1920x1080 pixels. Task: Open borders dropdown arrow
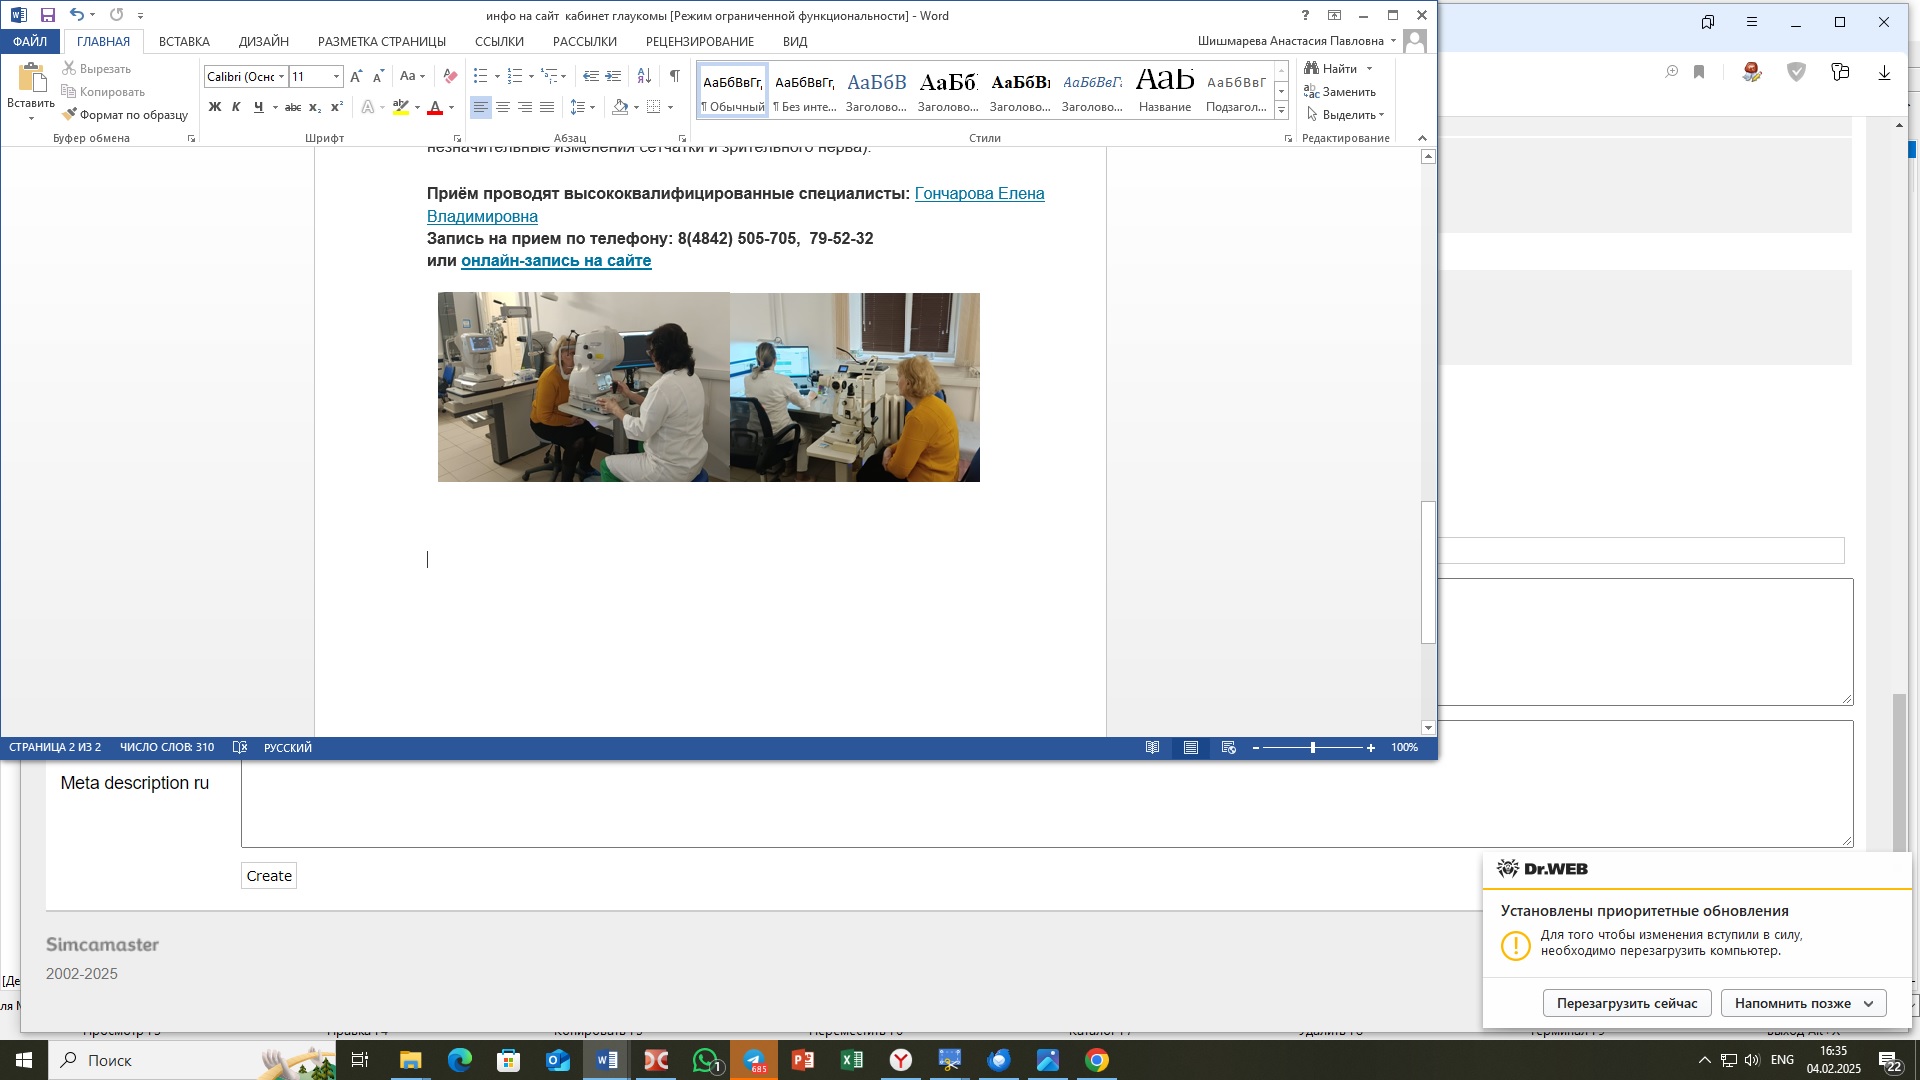670,107
